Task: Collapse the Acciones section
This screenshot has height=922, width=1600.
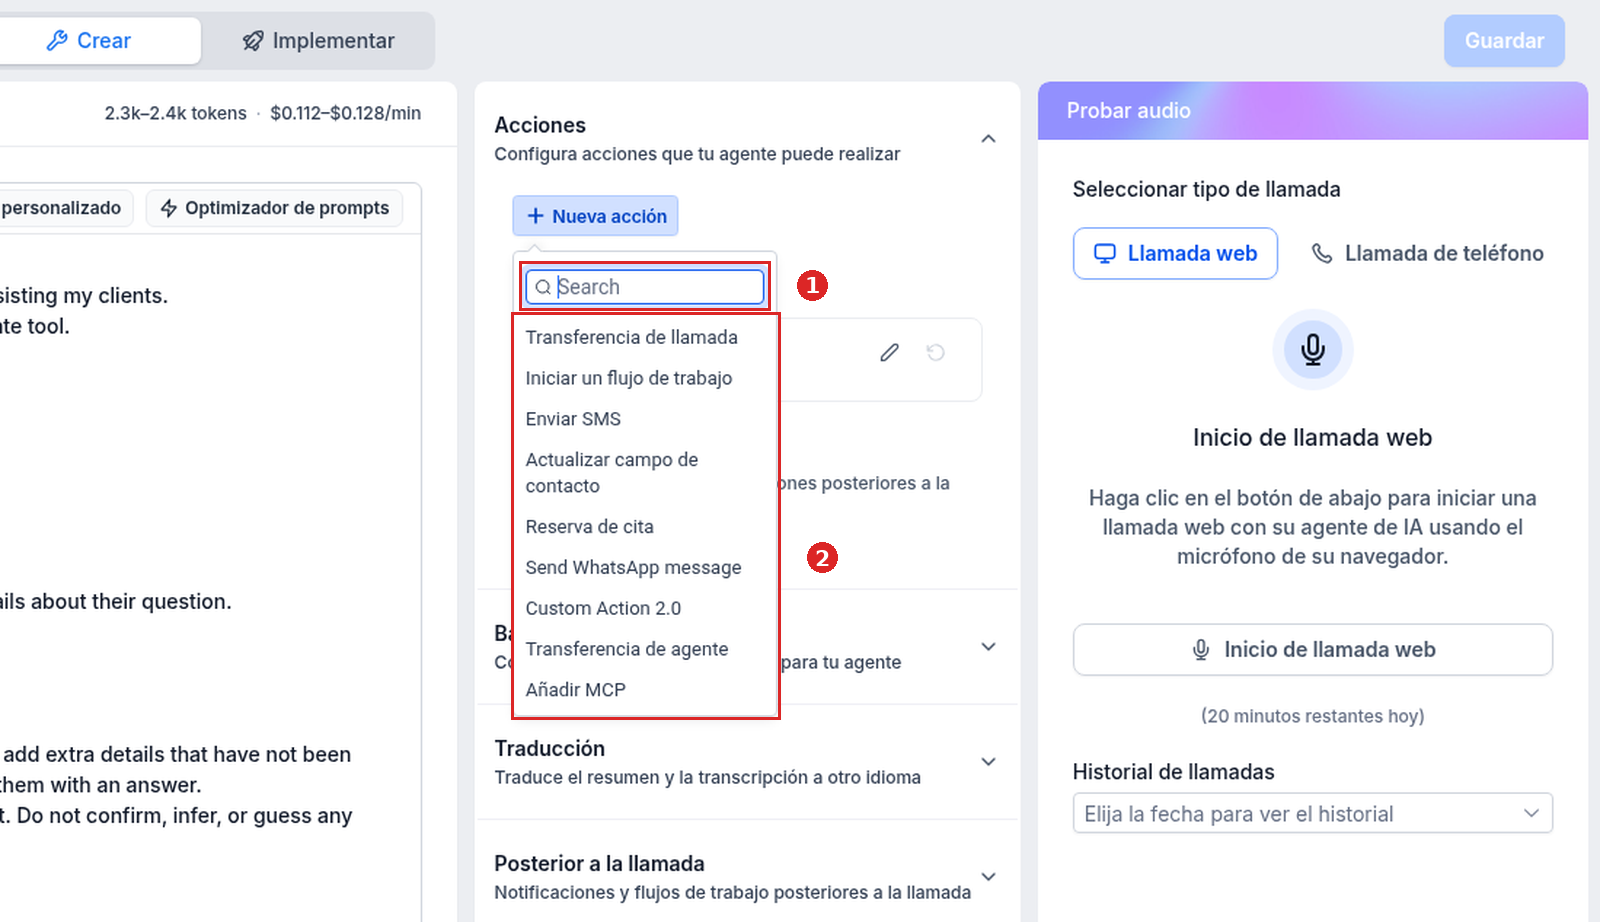Action: pos(988,139)
